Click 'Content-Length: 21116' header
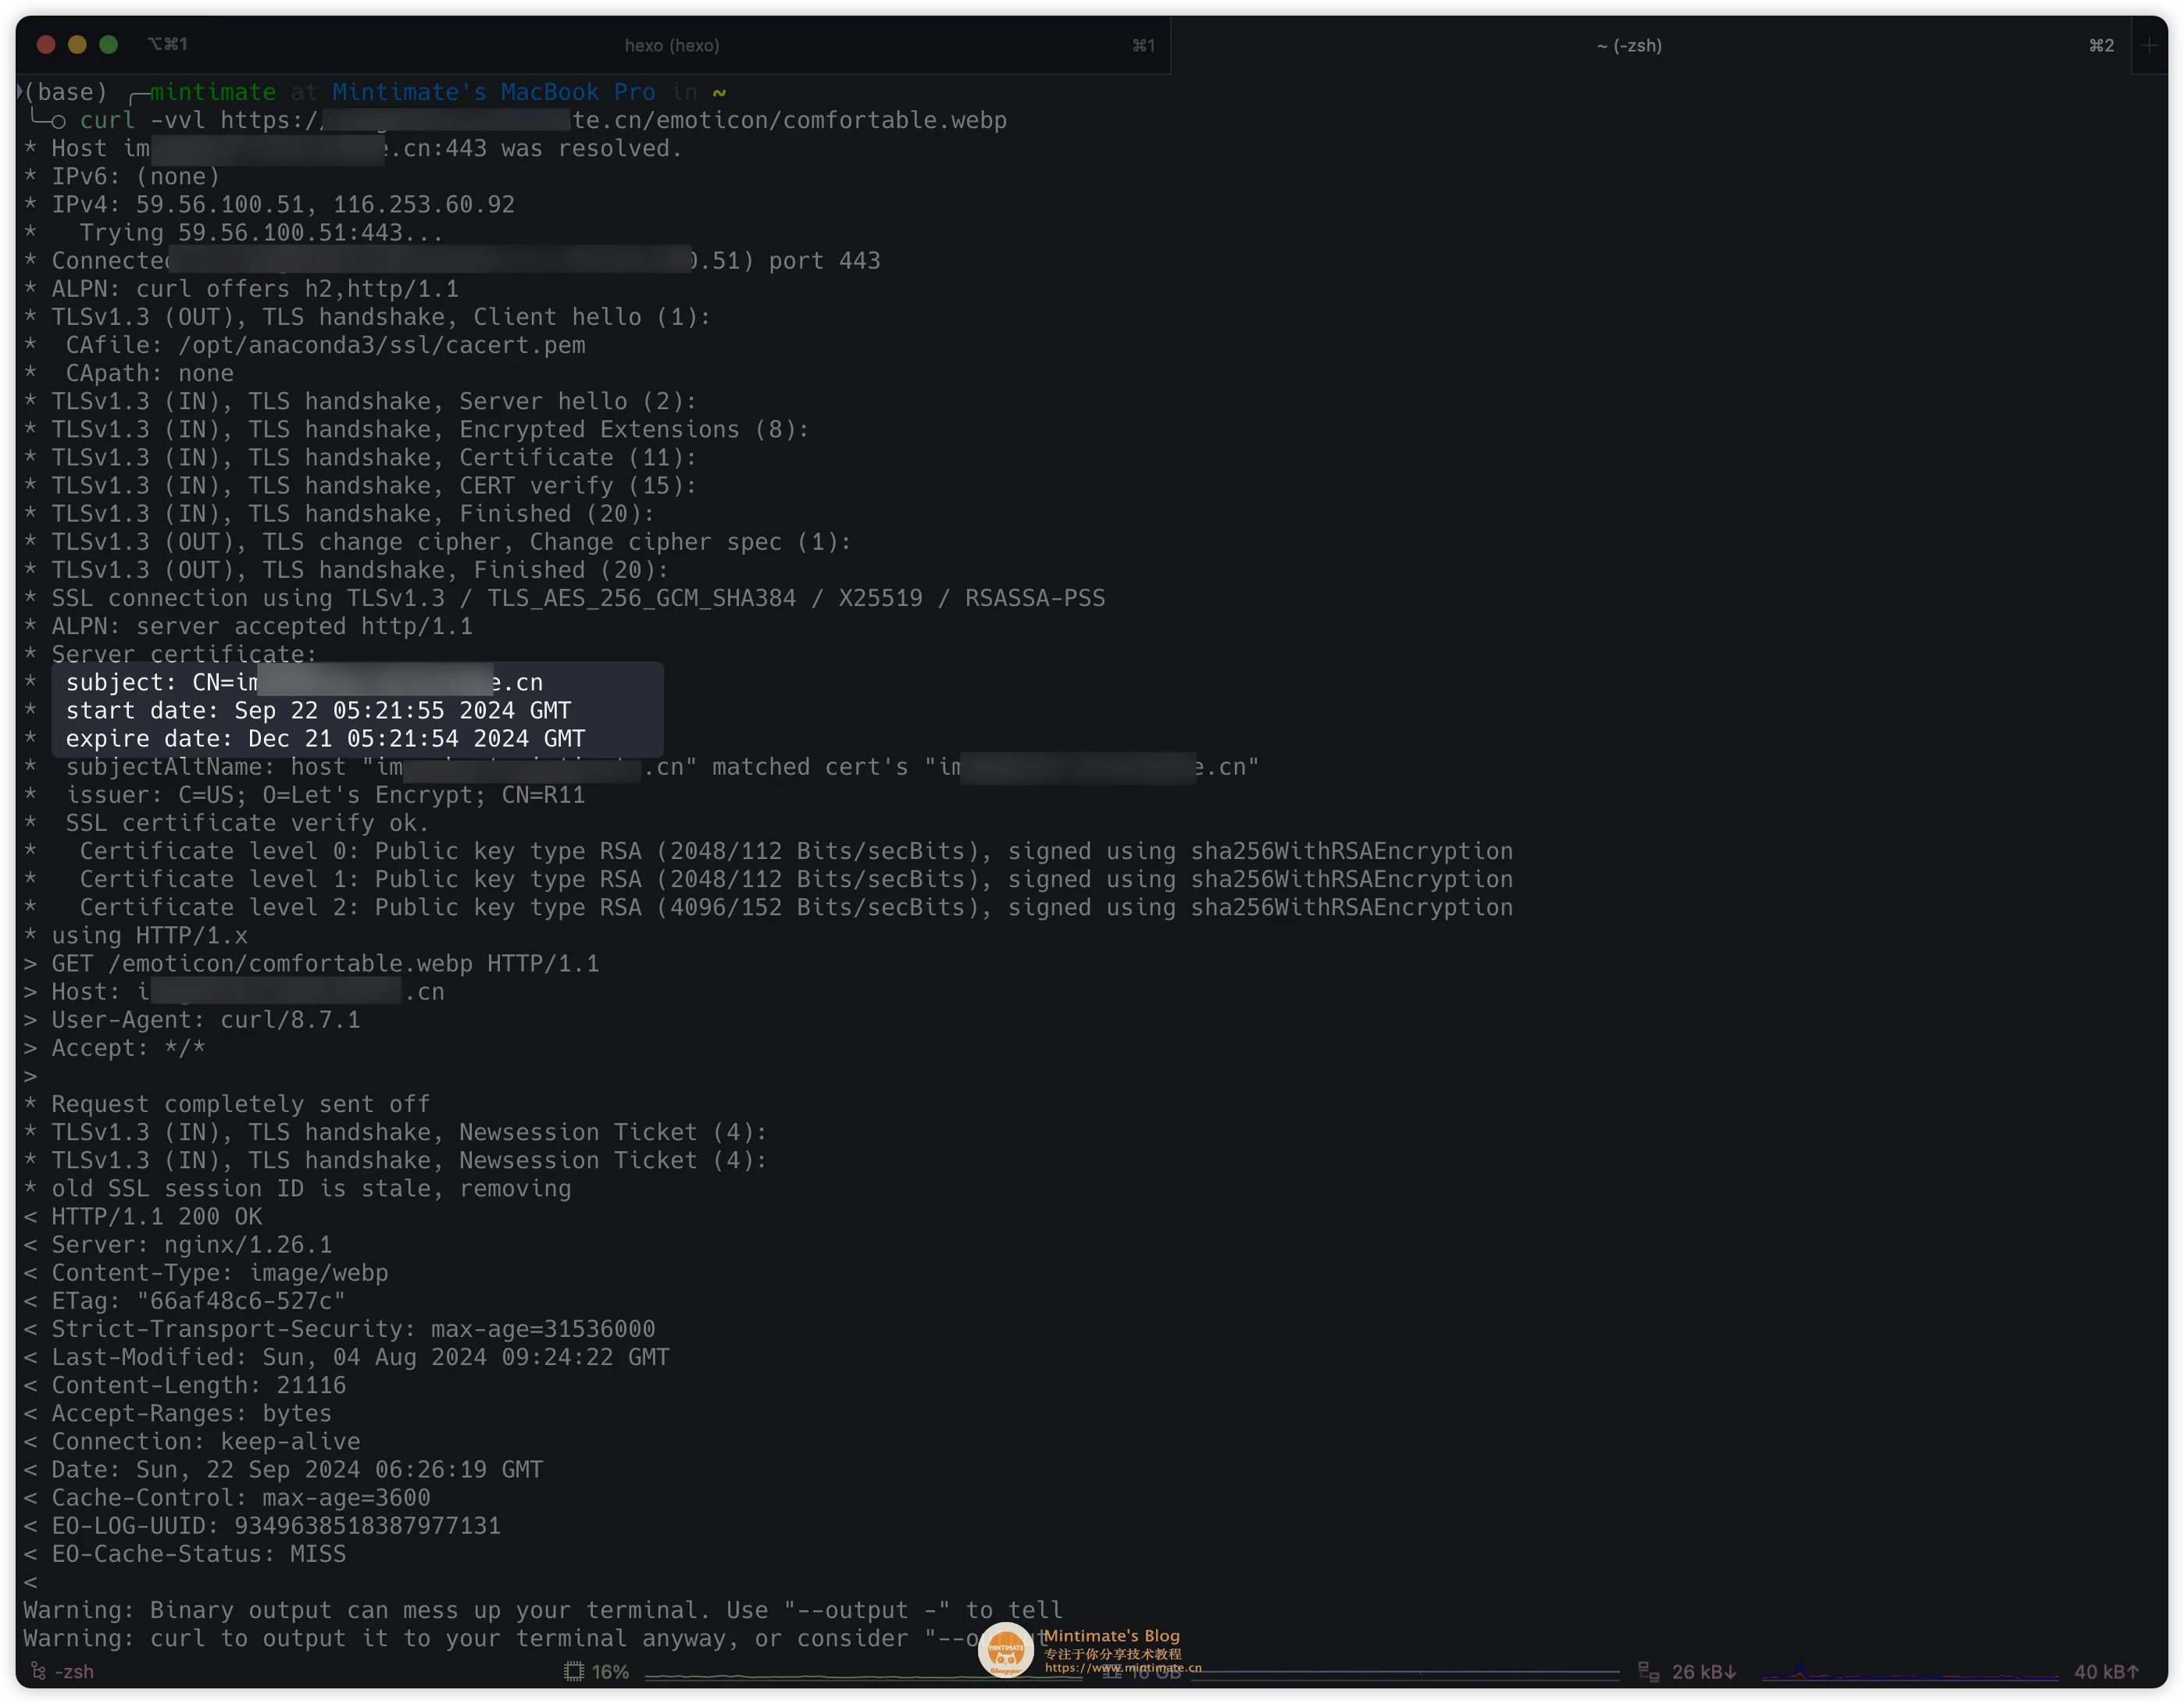 coord(185,1385)
